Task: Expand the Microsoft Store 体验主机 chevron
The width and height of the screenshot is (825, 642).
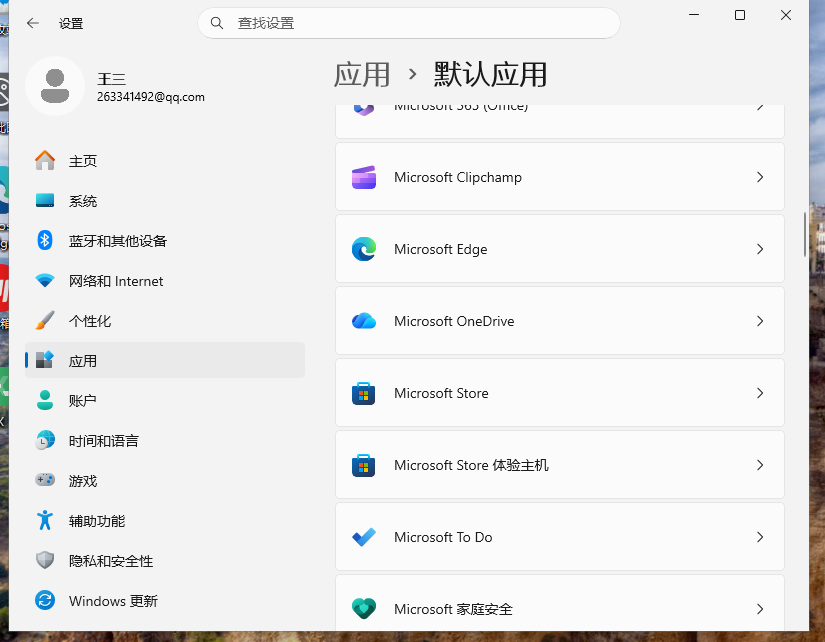Action: [x=760, y=465]
